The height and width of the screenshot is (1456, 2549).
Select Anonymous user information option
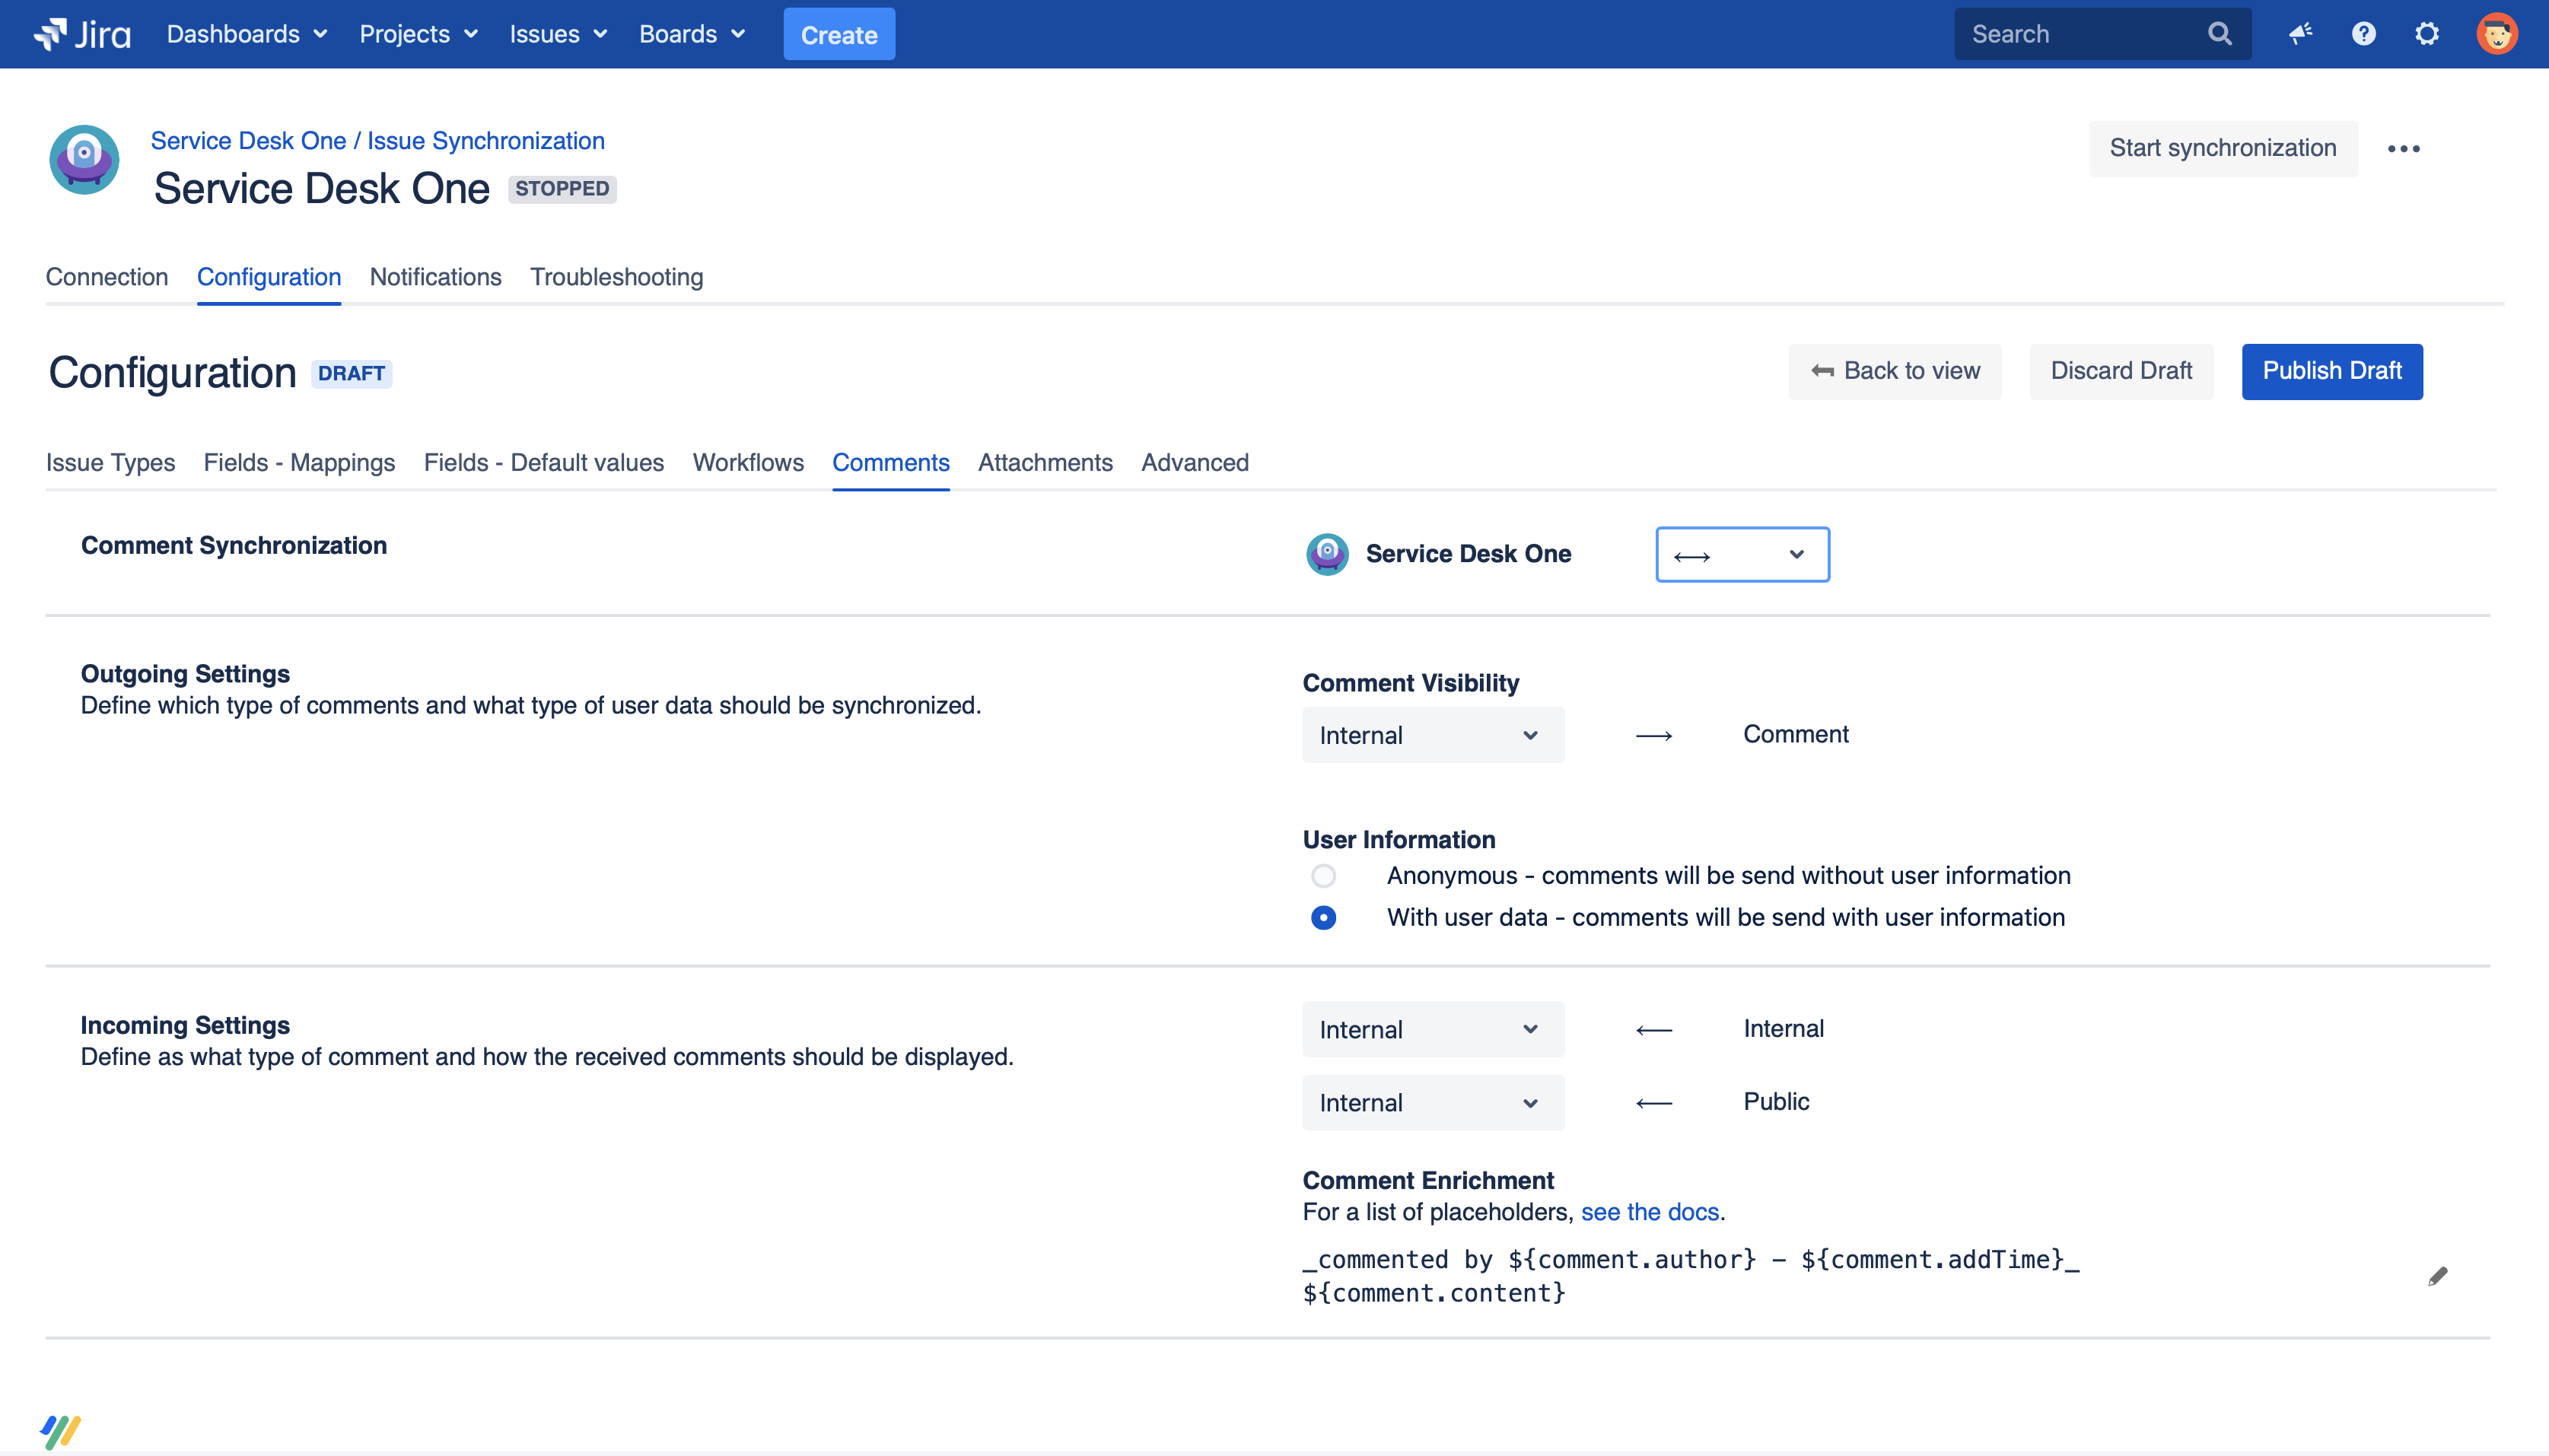1324,875
